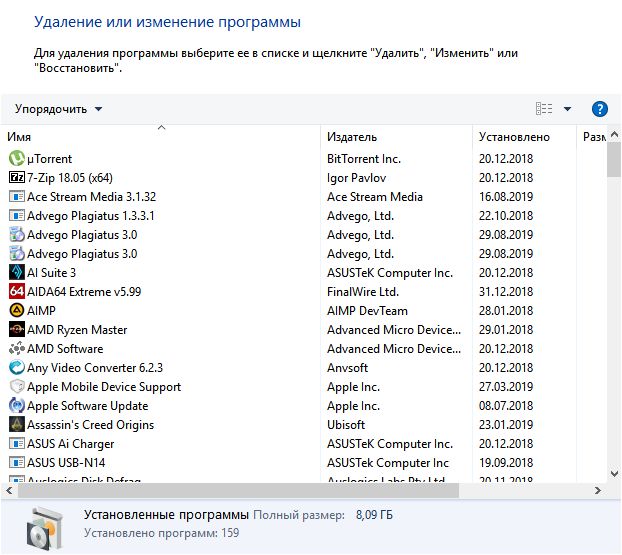Click the horizontal scrollbar right arrow
This screenshot has width=622, height=555.
(x=598, y=491)
